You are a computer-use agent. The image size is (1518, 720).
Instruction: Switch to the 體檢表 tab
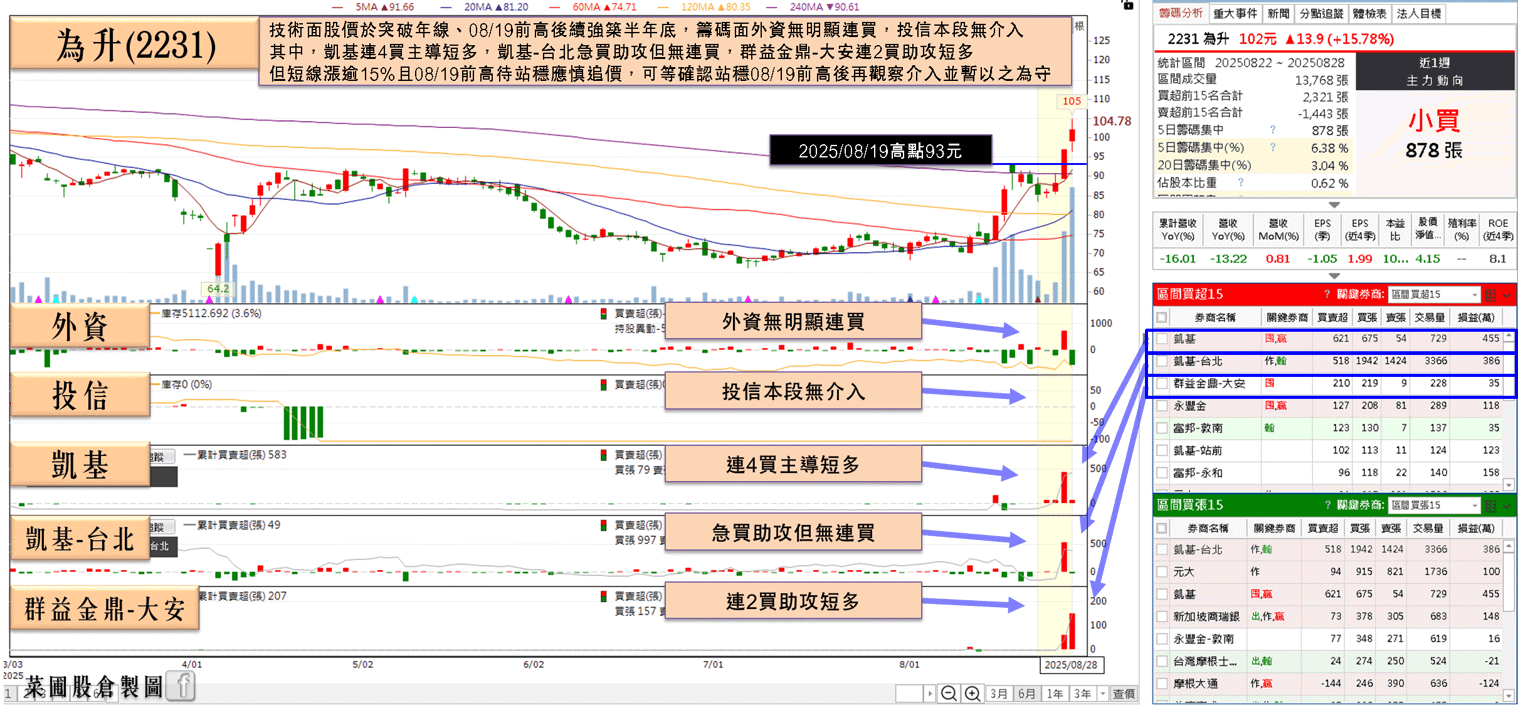(1369, 14)
